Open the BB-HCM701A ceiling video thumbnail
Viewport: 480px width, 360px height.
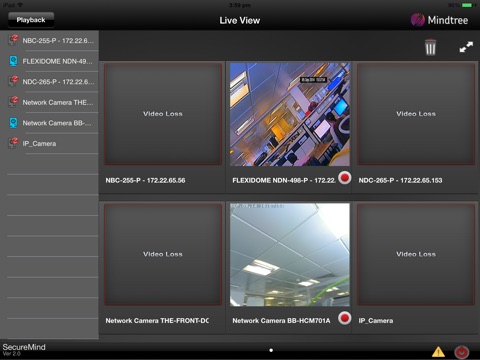click(290, 255)
